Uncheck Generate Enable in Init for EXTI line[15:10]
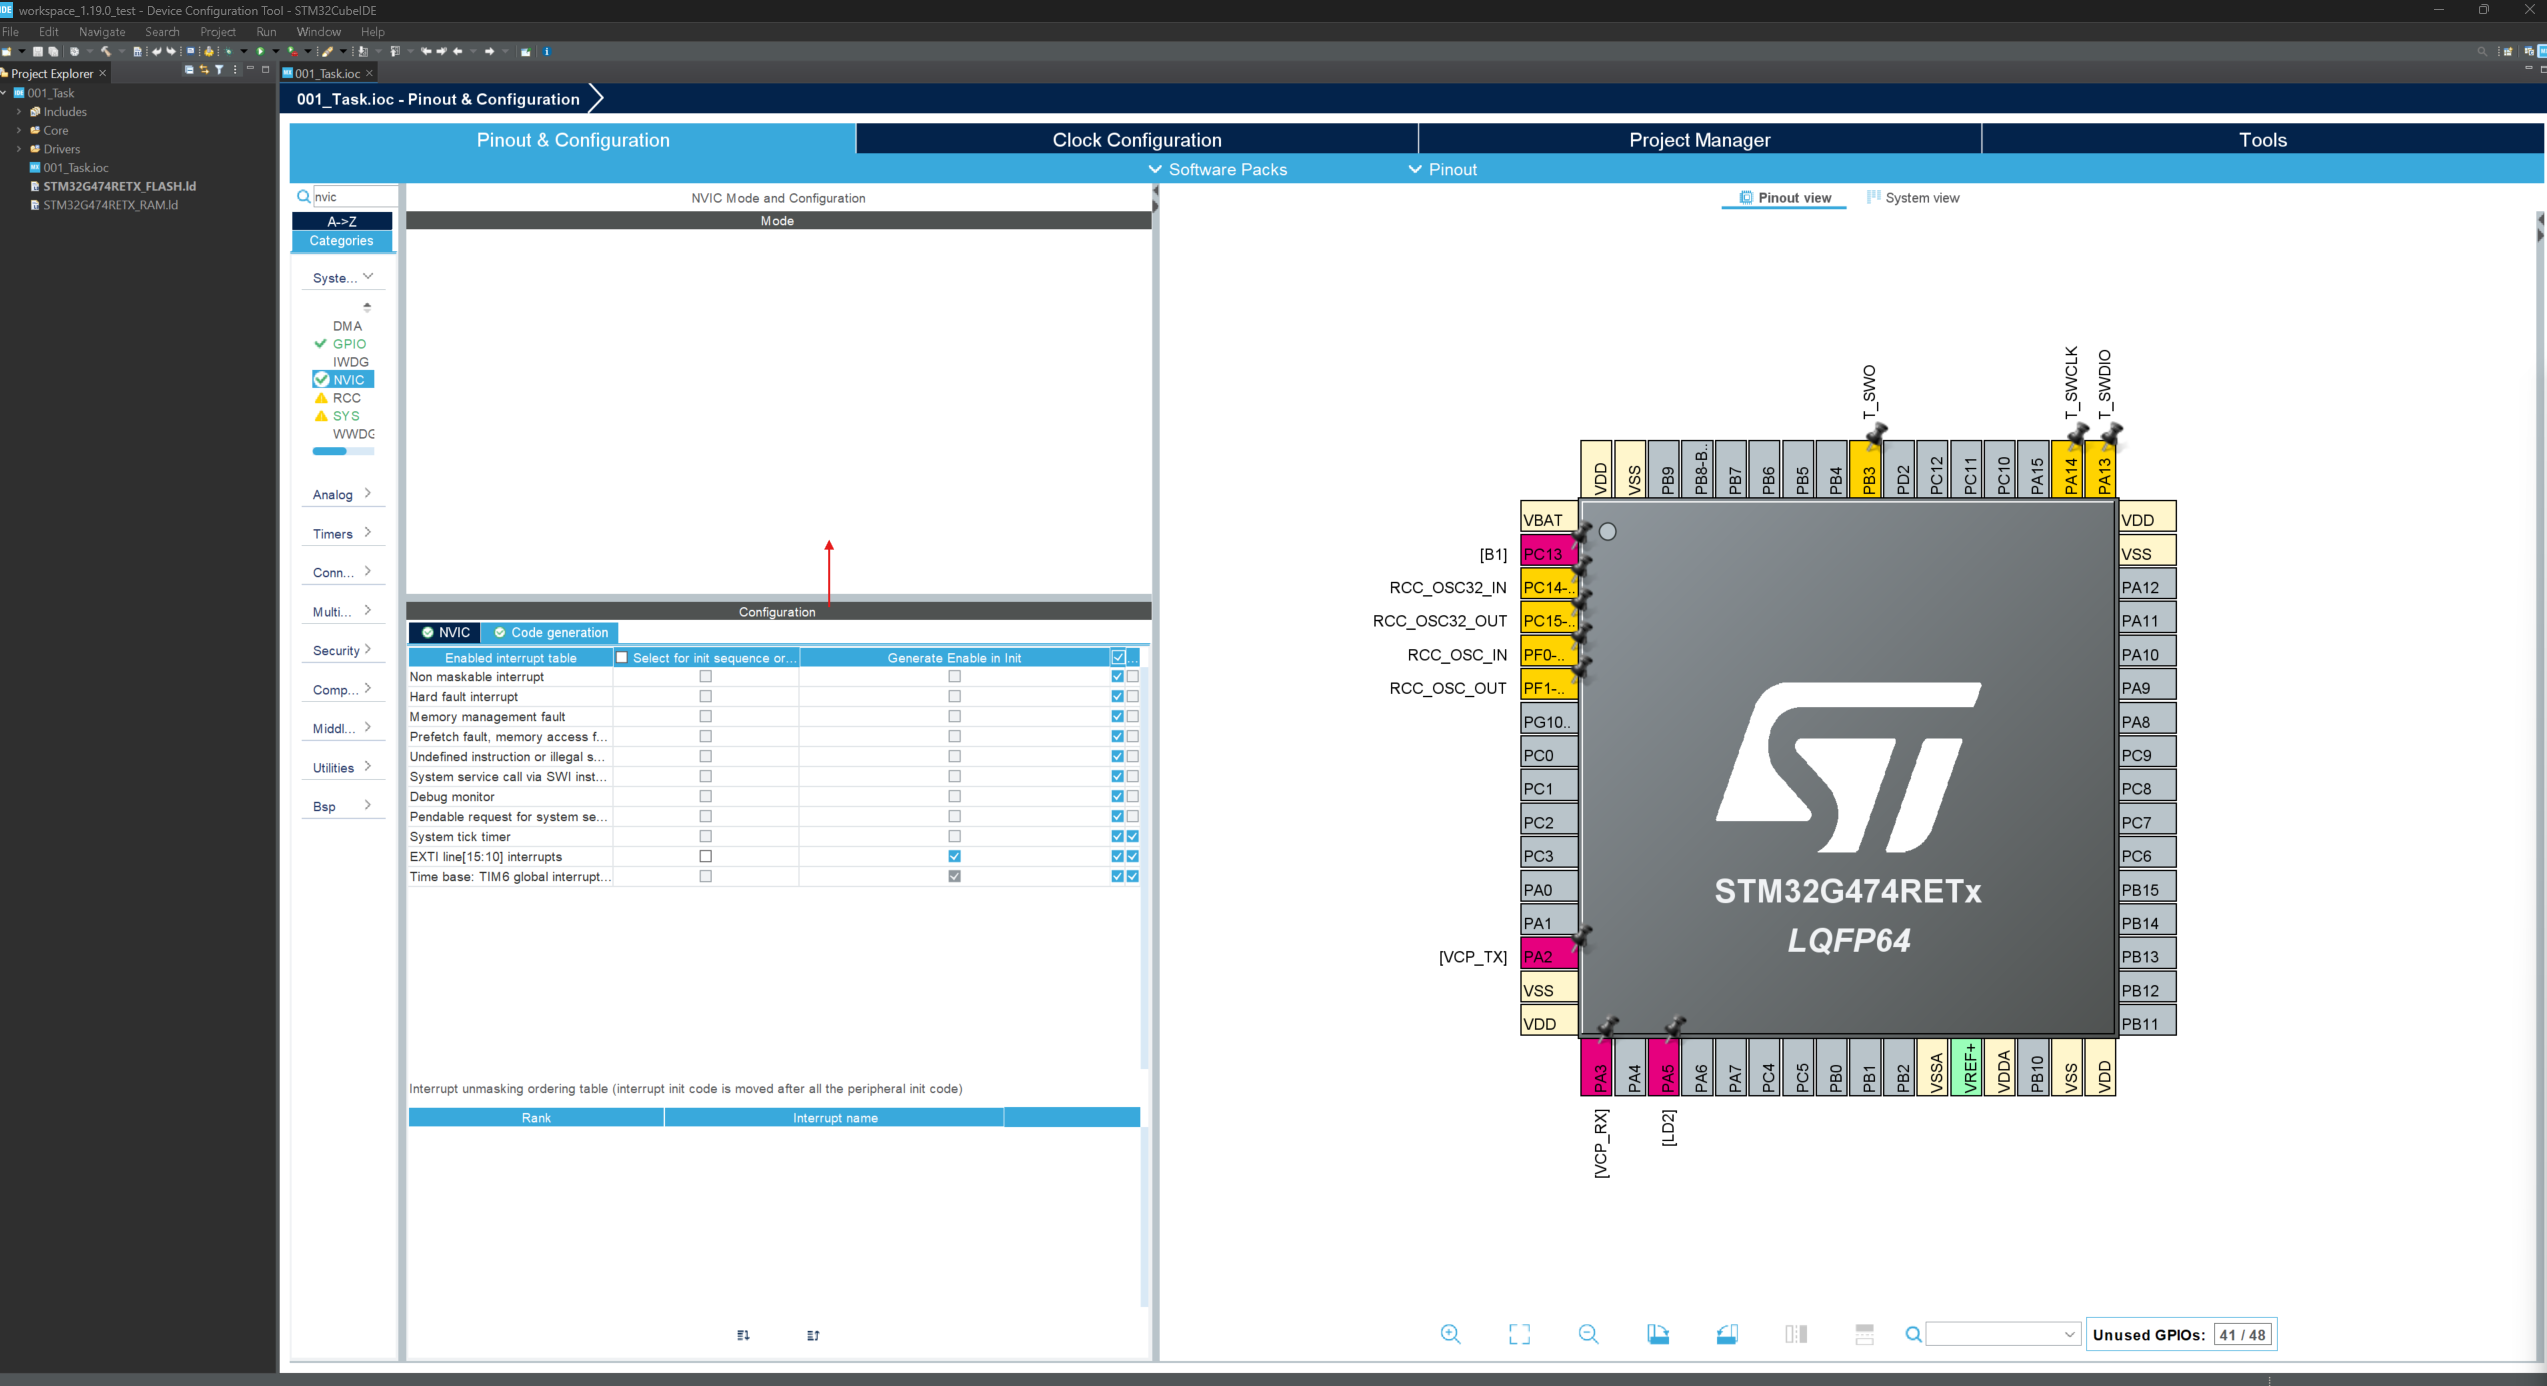2547x1386 pixels. coord(954,856)
